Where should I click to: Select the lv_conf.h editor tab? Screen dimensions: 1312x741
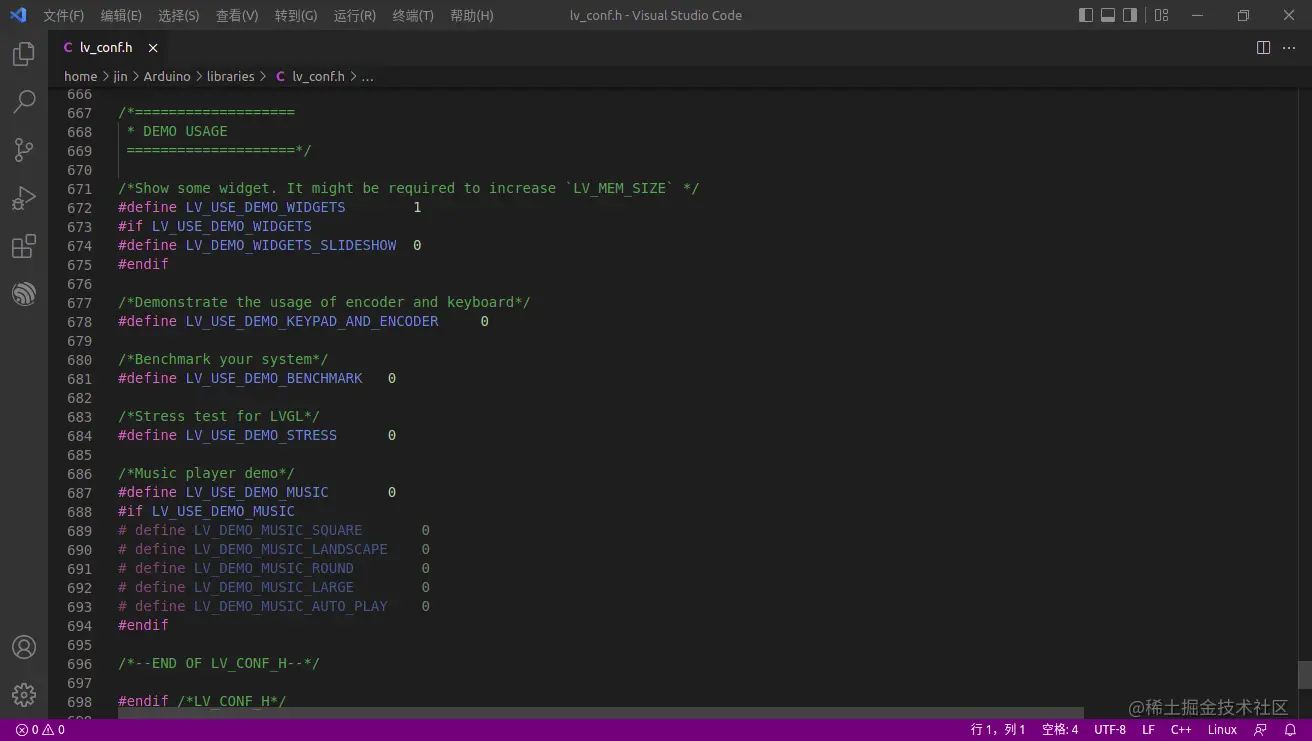107,48
